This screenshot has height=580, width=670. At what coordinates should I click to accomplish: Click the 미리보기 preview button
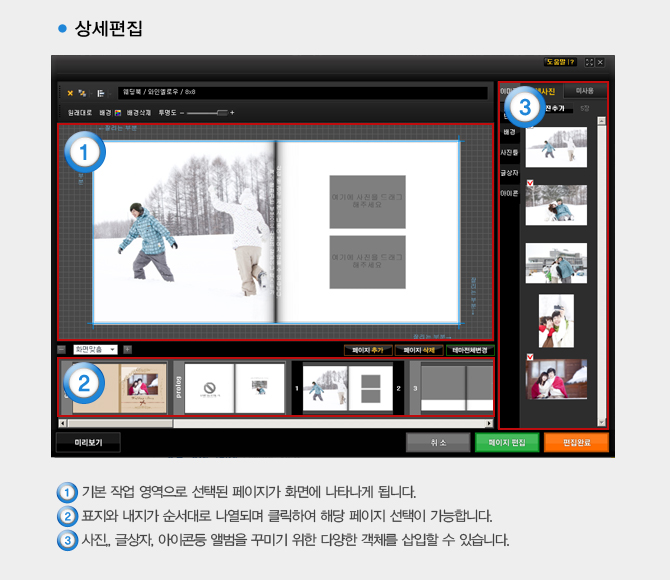coord(87,441)
